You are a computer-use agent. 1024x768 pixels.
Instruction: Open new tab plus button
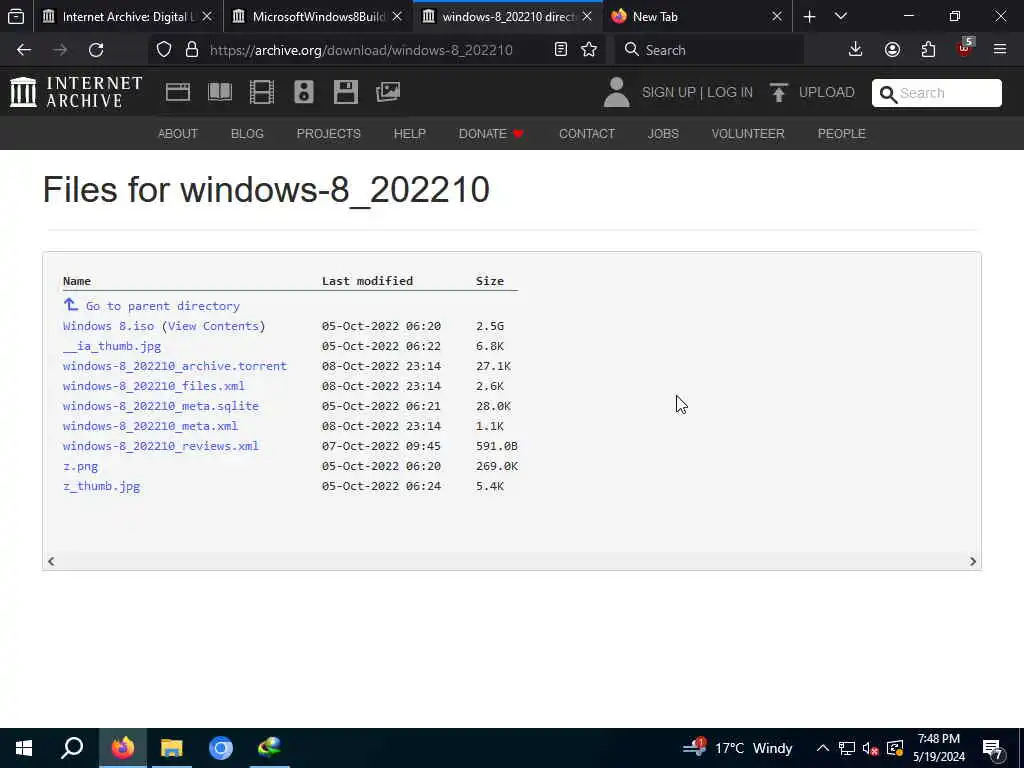click(809, 17)
